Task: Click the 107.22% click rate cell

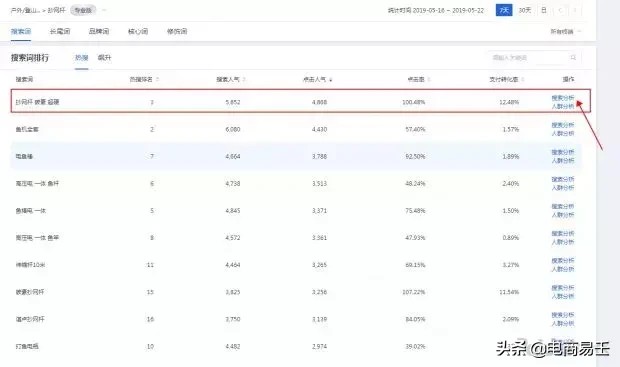Action: pos(414,292)
